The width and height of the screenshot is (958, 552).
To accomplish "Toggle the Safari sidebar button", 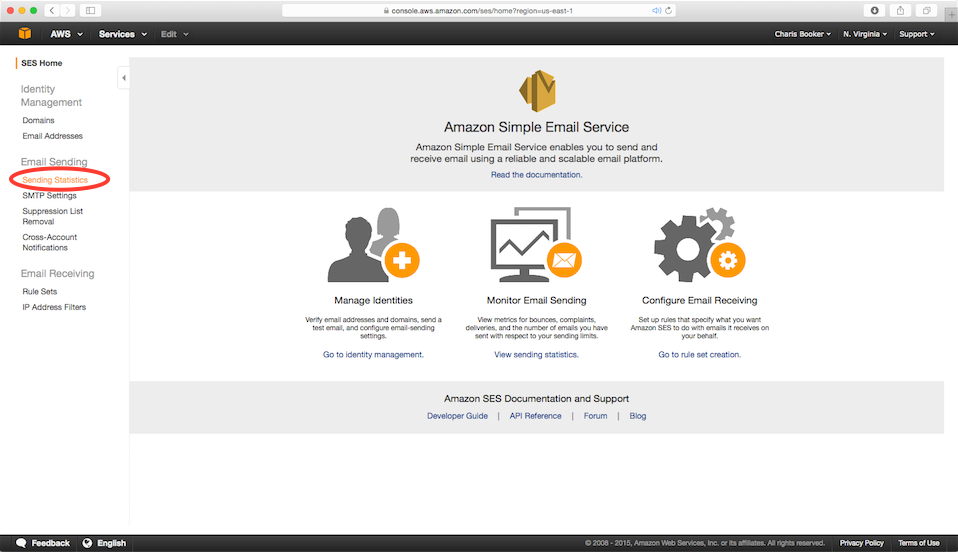I will click(x=90, y=10).
